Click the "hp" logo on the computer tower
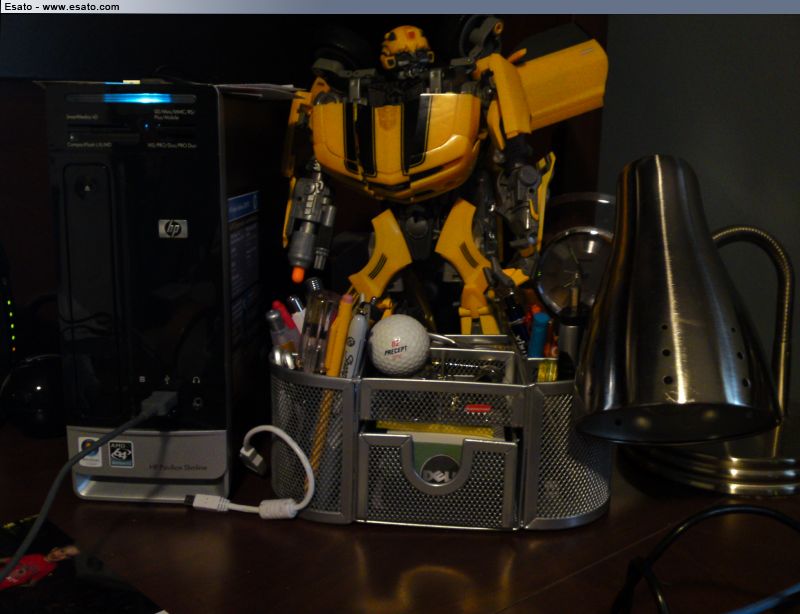Viewport: 800px width, 614px height. pyautogui.click(x=173, y=229)
